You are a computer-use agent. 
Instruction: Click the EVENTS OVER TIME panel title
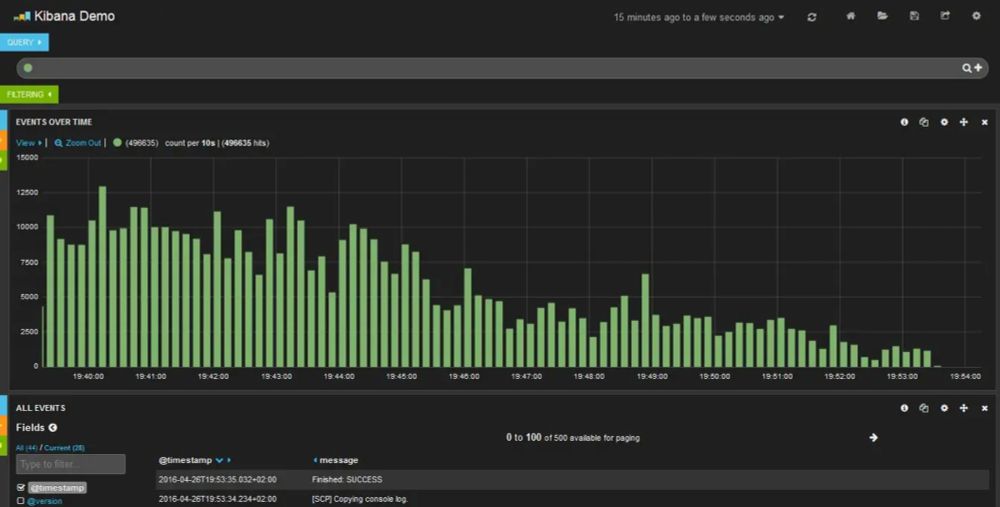[54, 122]
